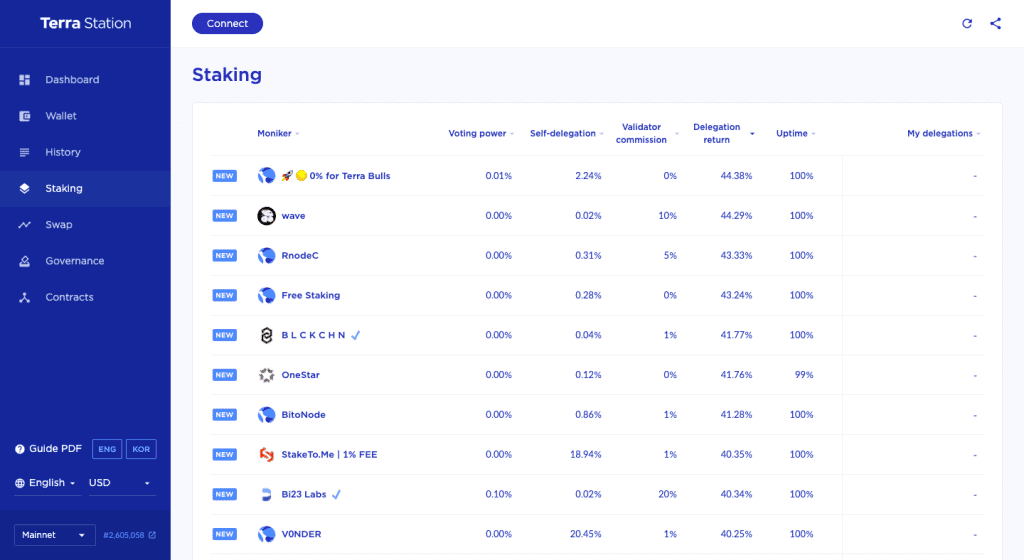This screenshot has width=1024, height=560.
Task: Sort by the Delegation return column
Action: (x=723, y=133)
